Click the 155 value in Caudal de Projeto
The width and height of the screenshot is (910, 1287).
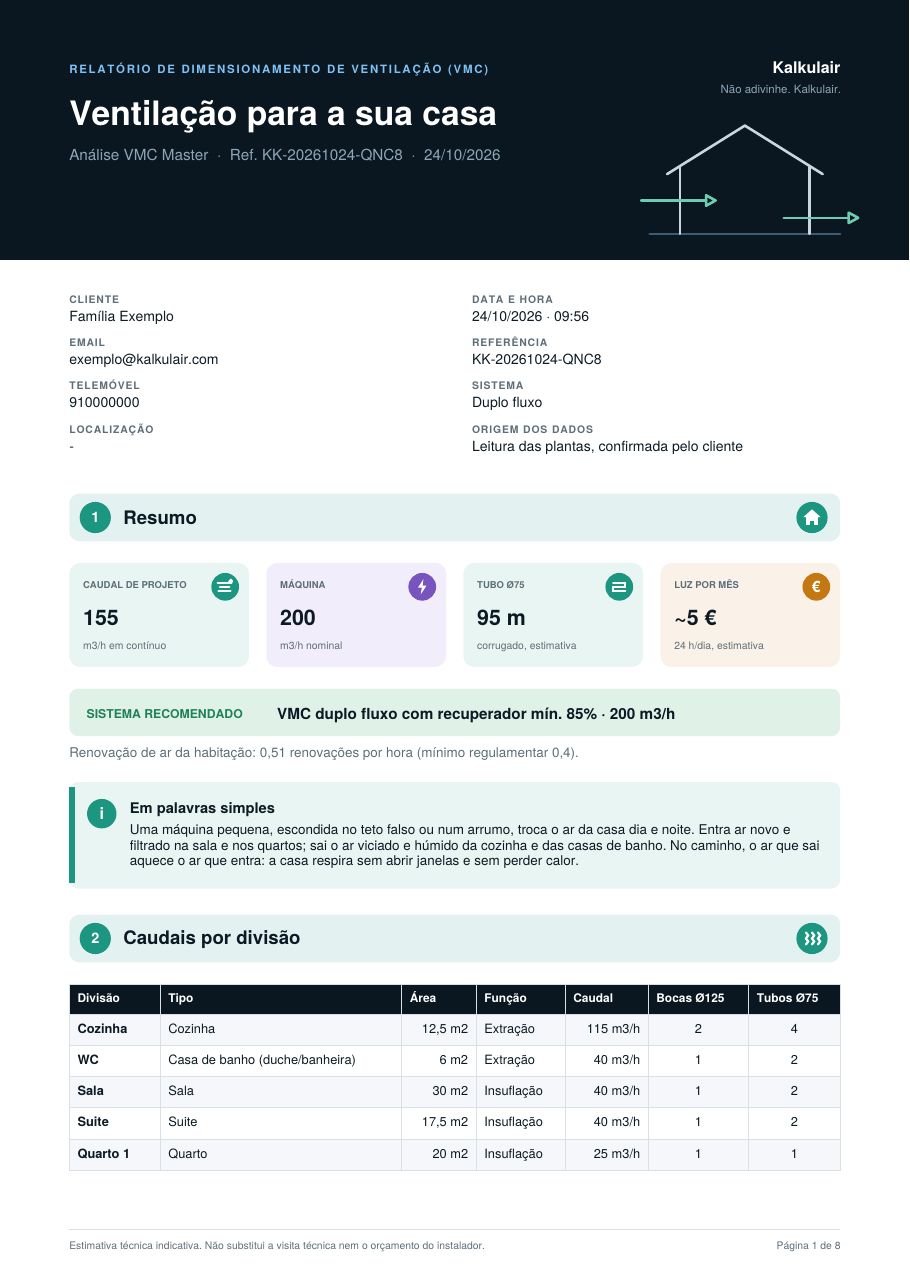point(101,618)
